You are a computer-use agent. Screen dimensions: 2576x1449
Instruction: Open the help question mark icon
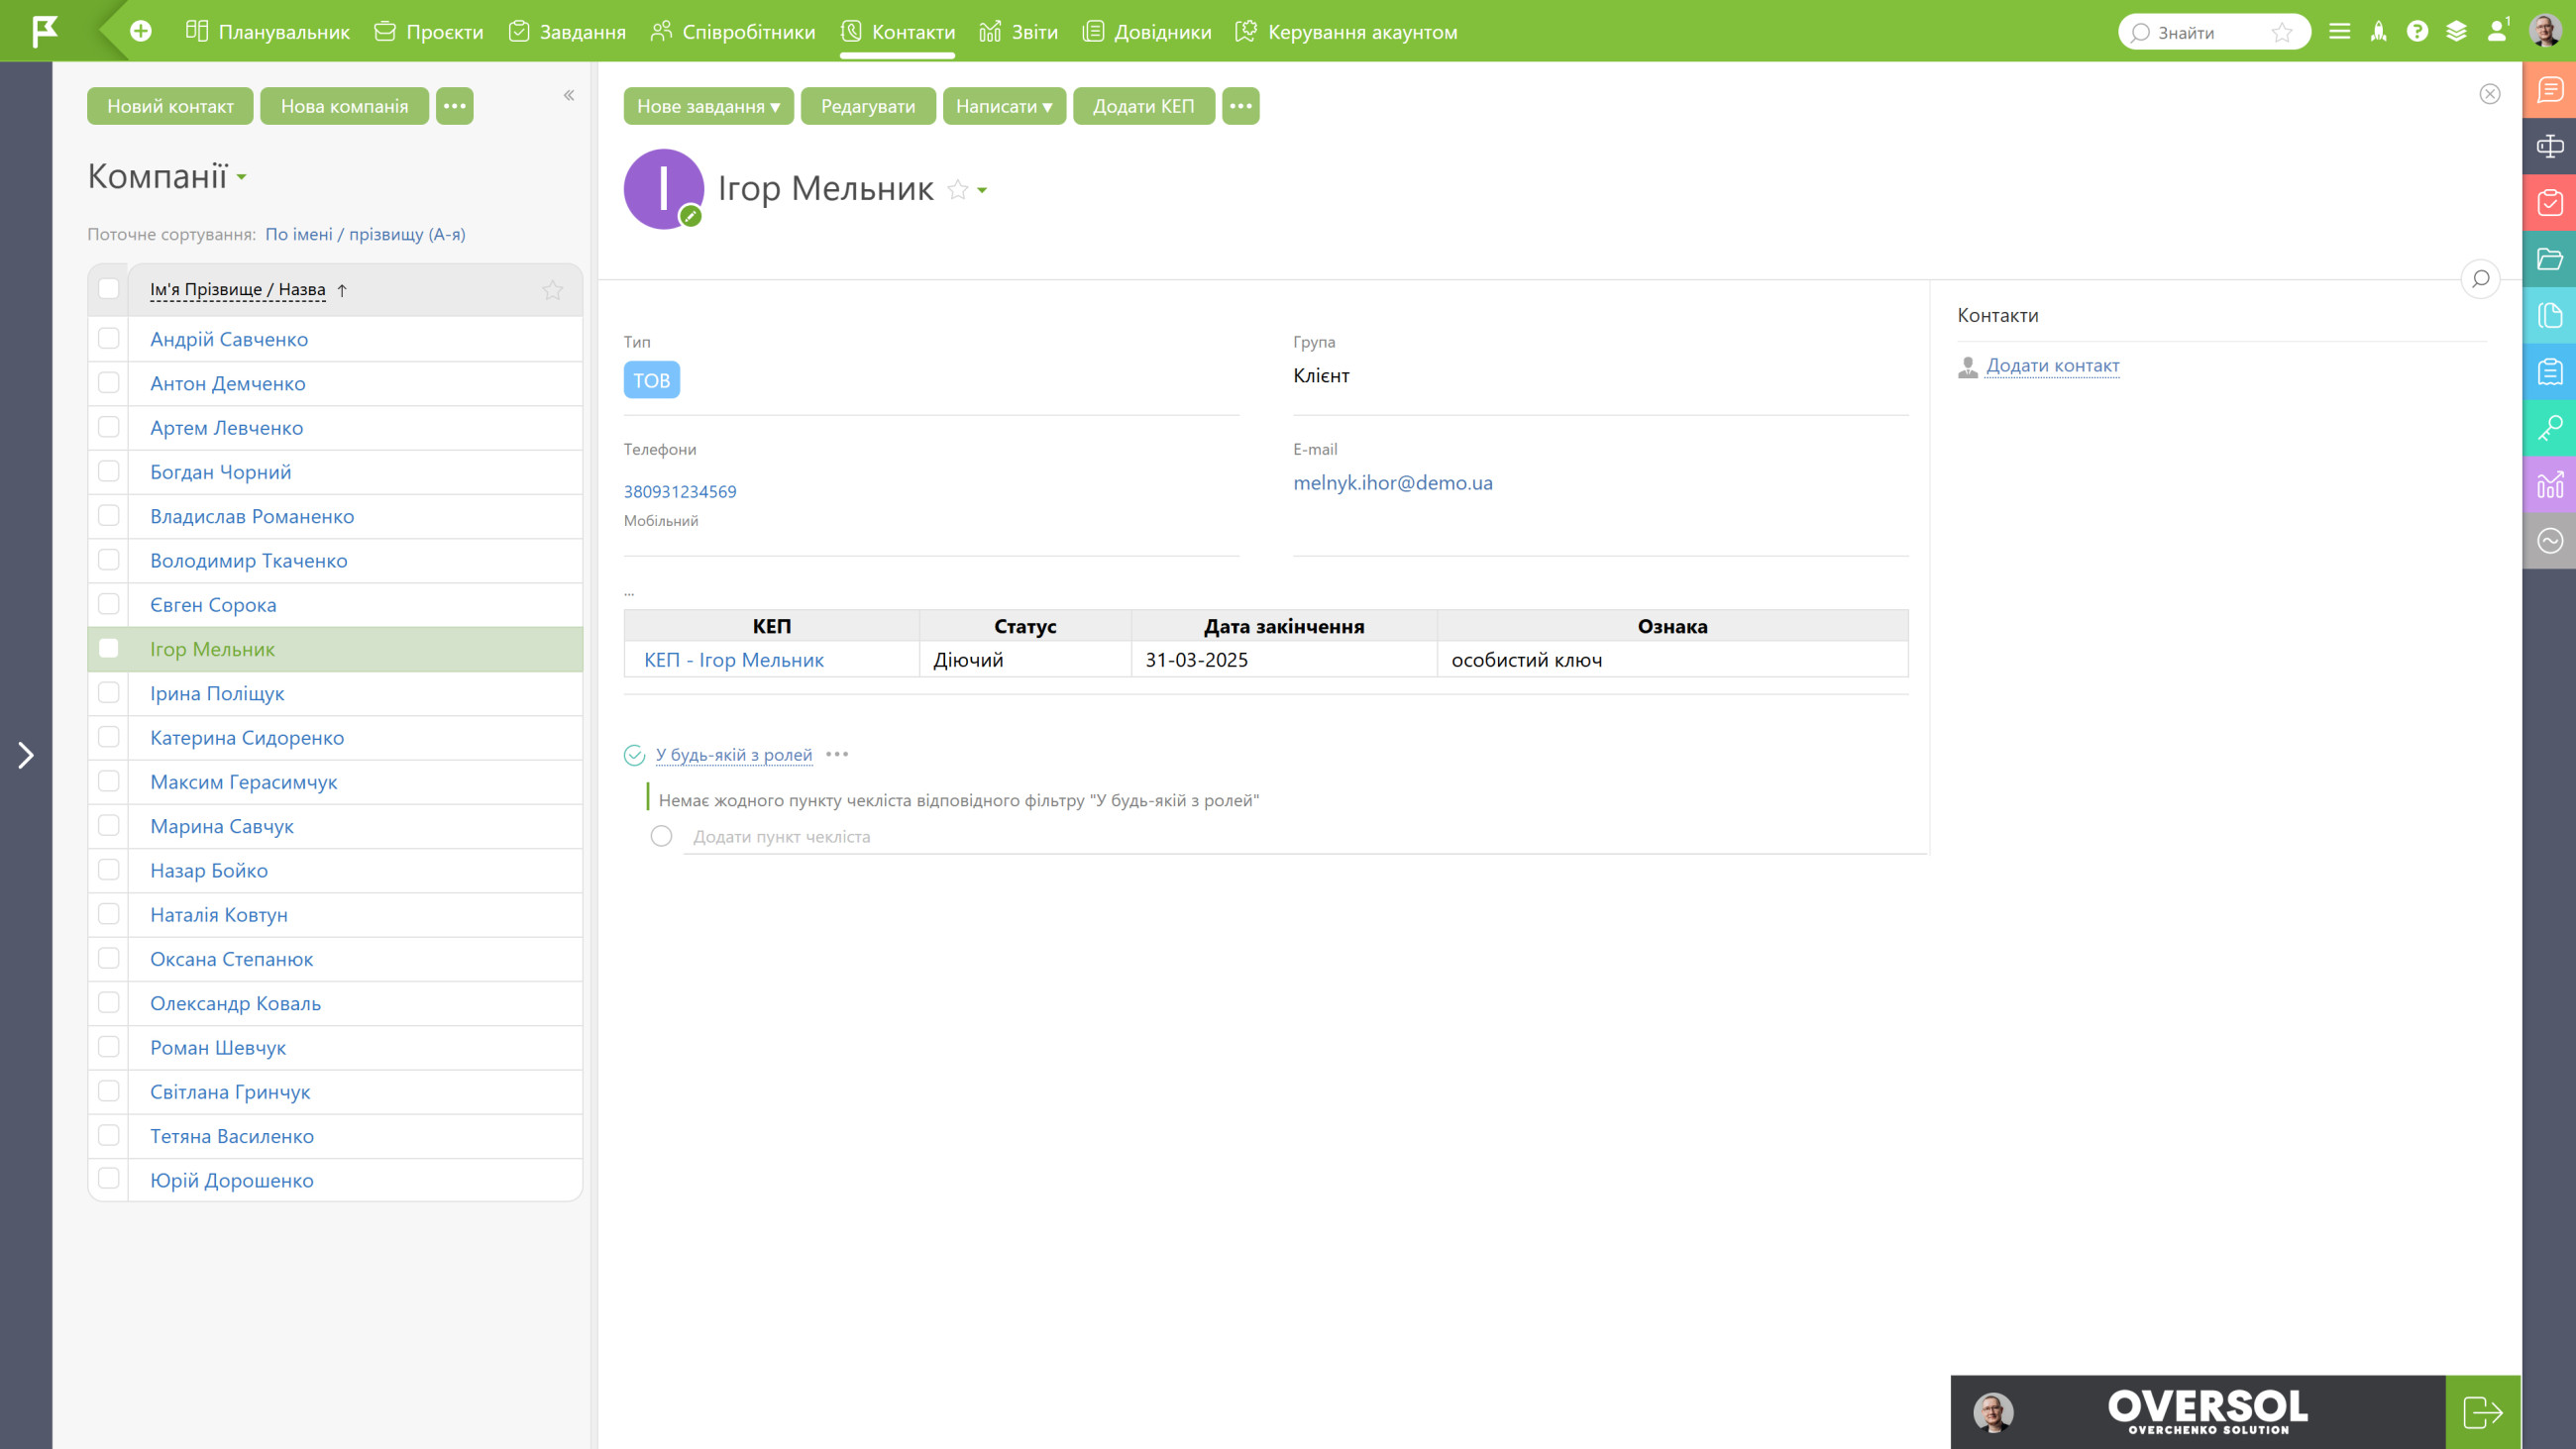click(2417, 32)
